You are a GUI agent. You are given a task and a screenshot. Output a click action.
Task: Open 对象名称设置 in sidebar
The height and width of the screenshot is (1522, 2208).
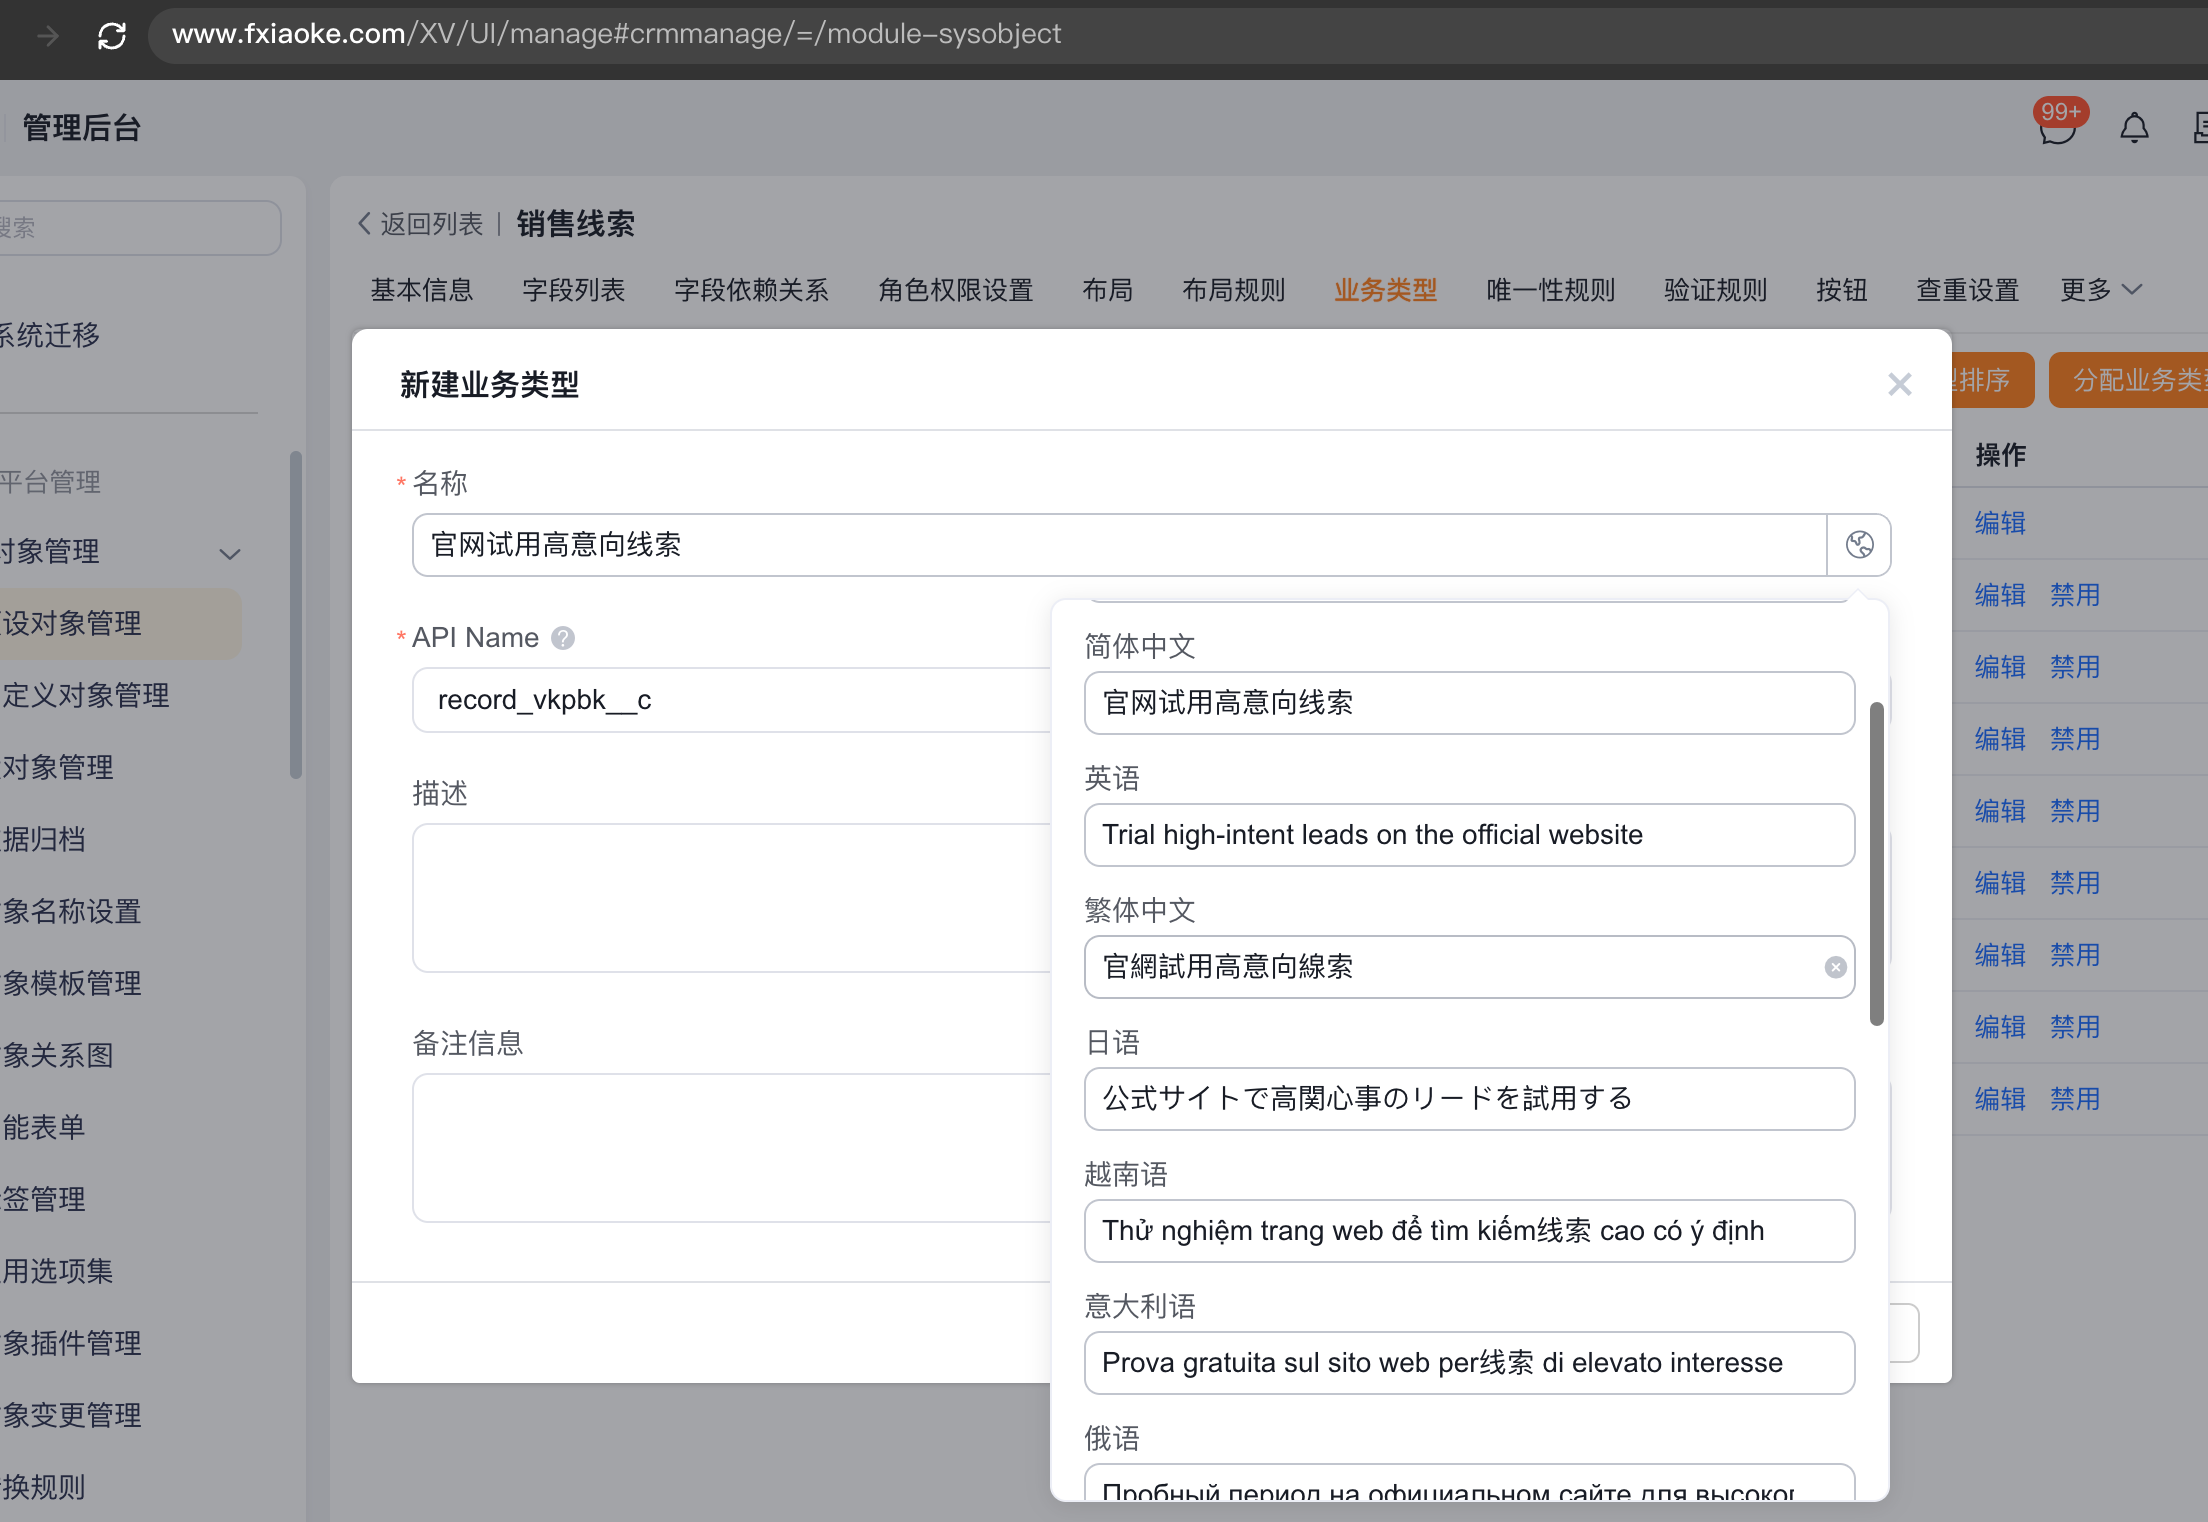point(71,911)
